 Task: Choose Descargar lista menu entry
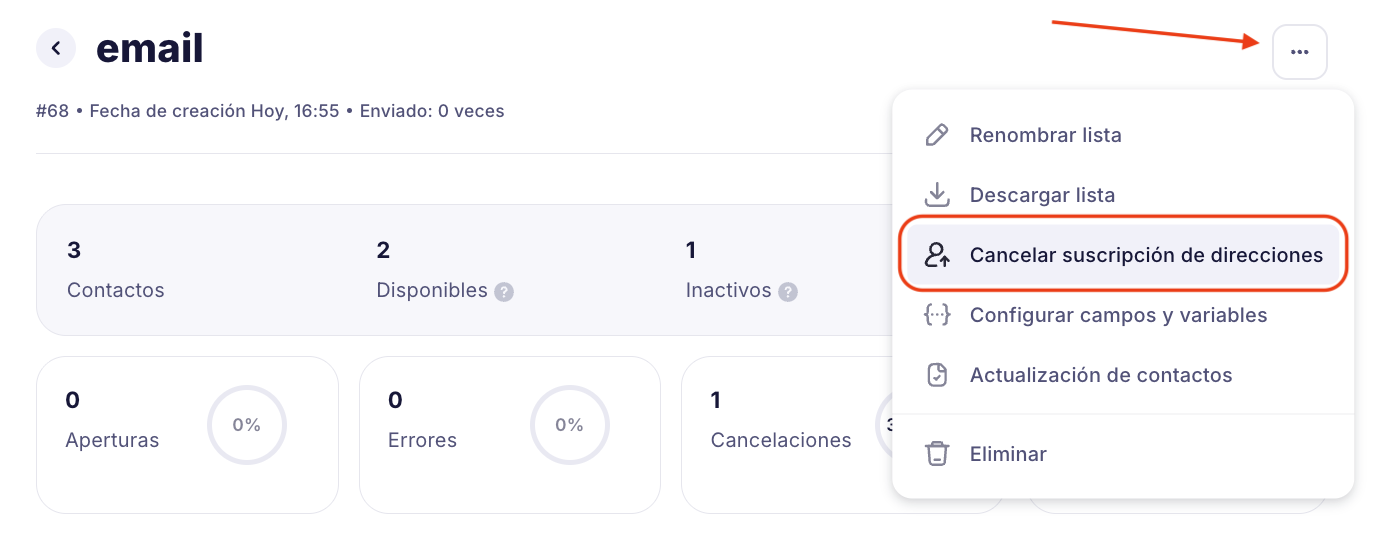pyautogui.click(x=1042, y=195)
